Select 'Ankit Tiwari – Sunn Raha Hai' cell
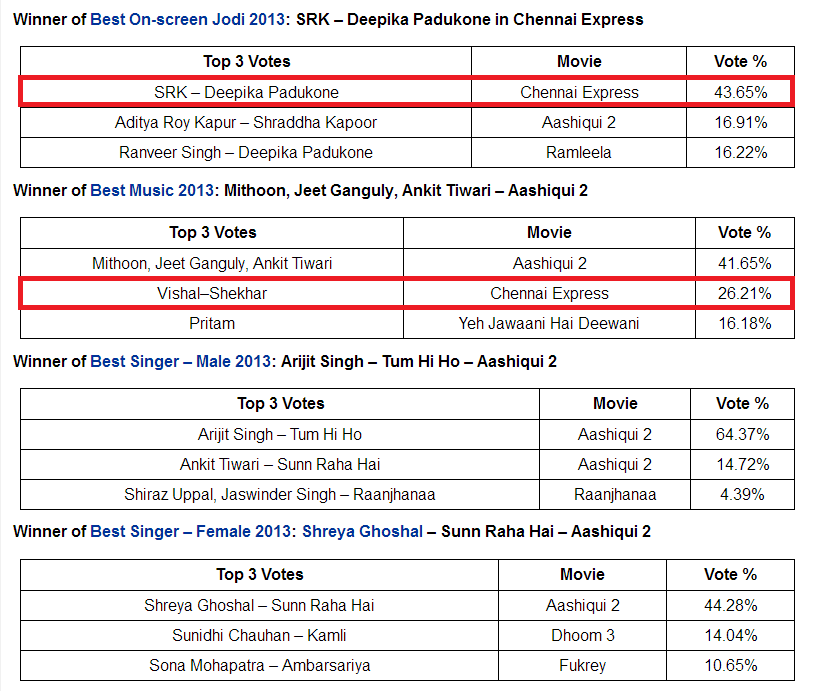This screenshot has height=691, width=814. click(280, 464)
